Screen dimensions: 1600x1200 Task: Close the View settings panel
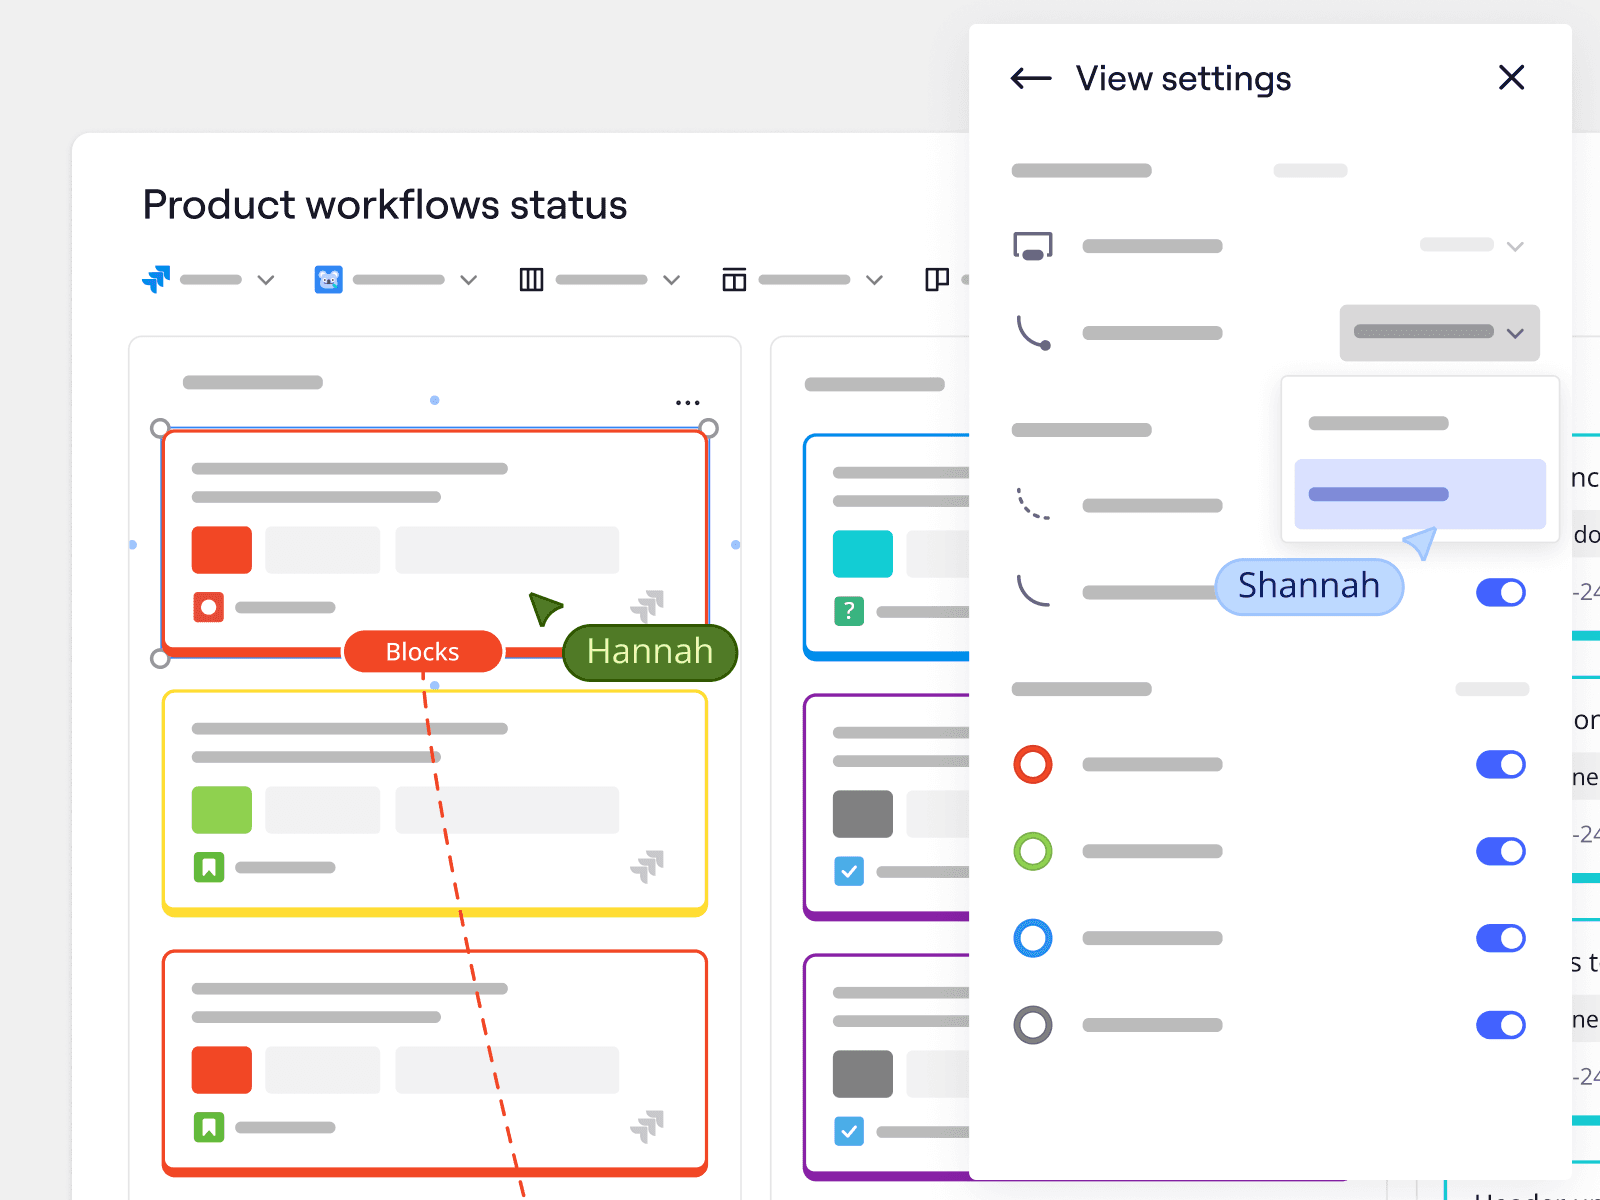tap(1511, 78)
